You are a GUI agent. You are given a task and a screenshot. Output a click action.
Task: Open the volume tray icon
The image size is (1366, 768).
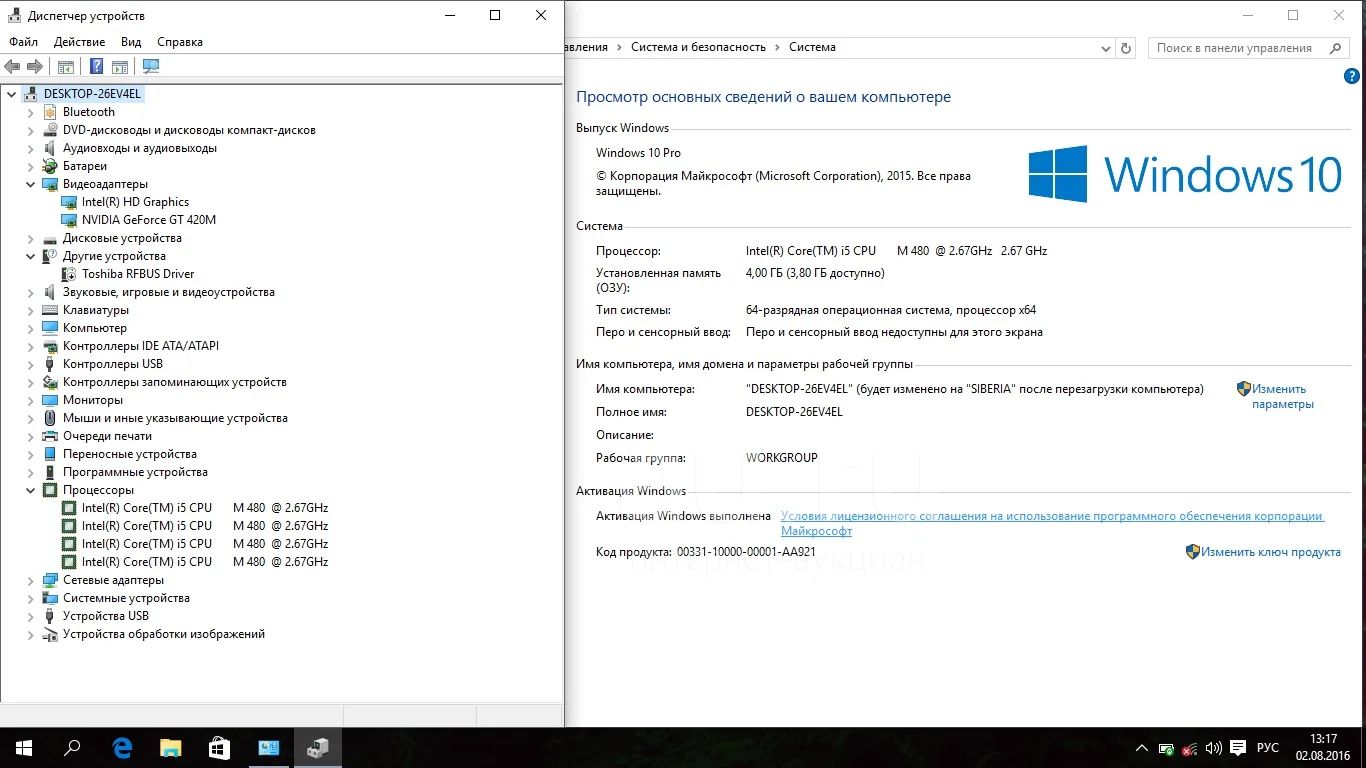click(1214, 748)
